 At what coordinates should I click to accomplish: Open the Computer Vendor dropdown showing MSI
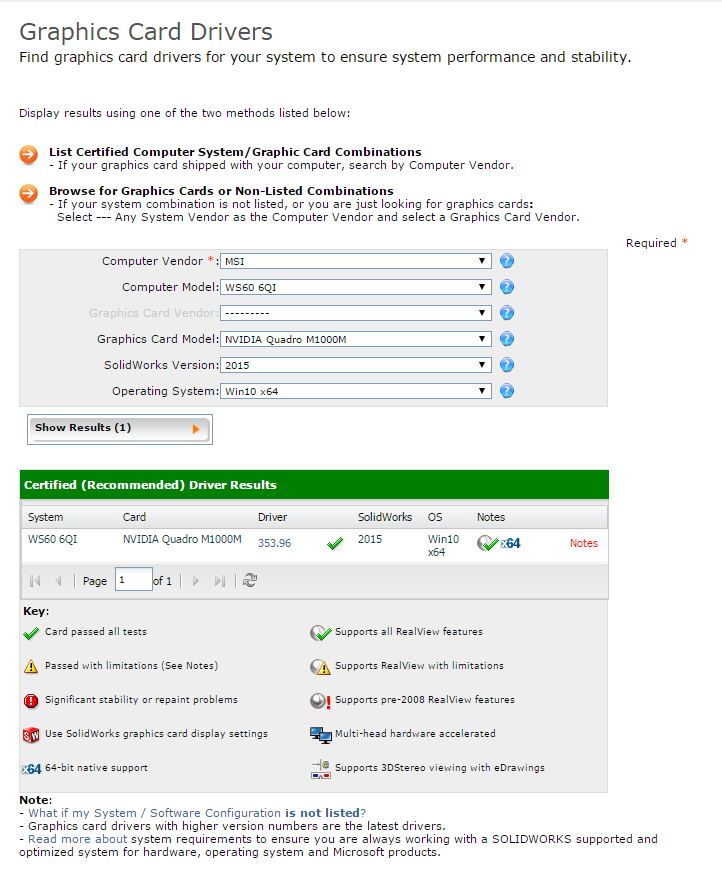(356, 261)
